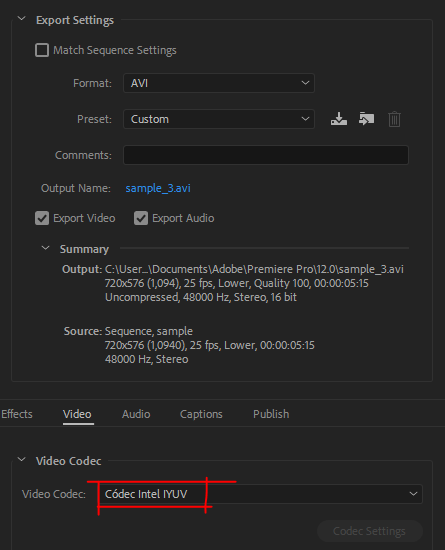The image size is (445, 550).
Task: Click into the Comments text field
Action: coord(266,155)
